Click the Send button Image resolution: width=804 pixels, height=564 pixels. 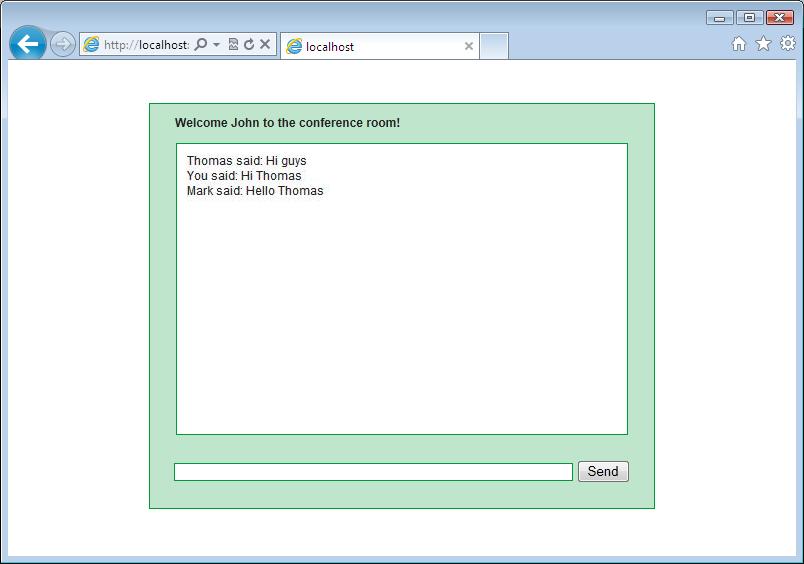603,471
